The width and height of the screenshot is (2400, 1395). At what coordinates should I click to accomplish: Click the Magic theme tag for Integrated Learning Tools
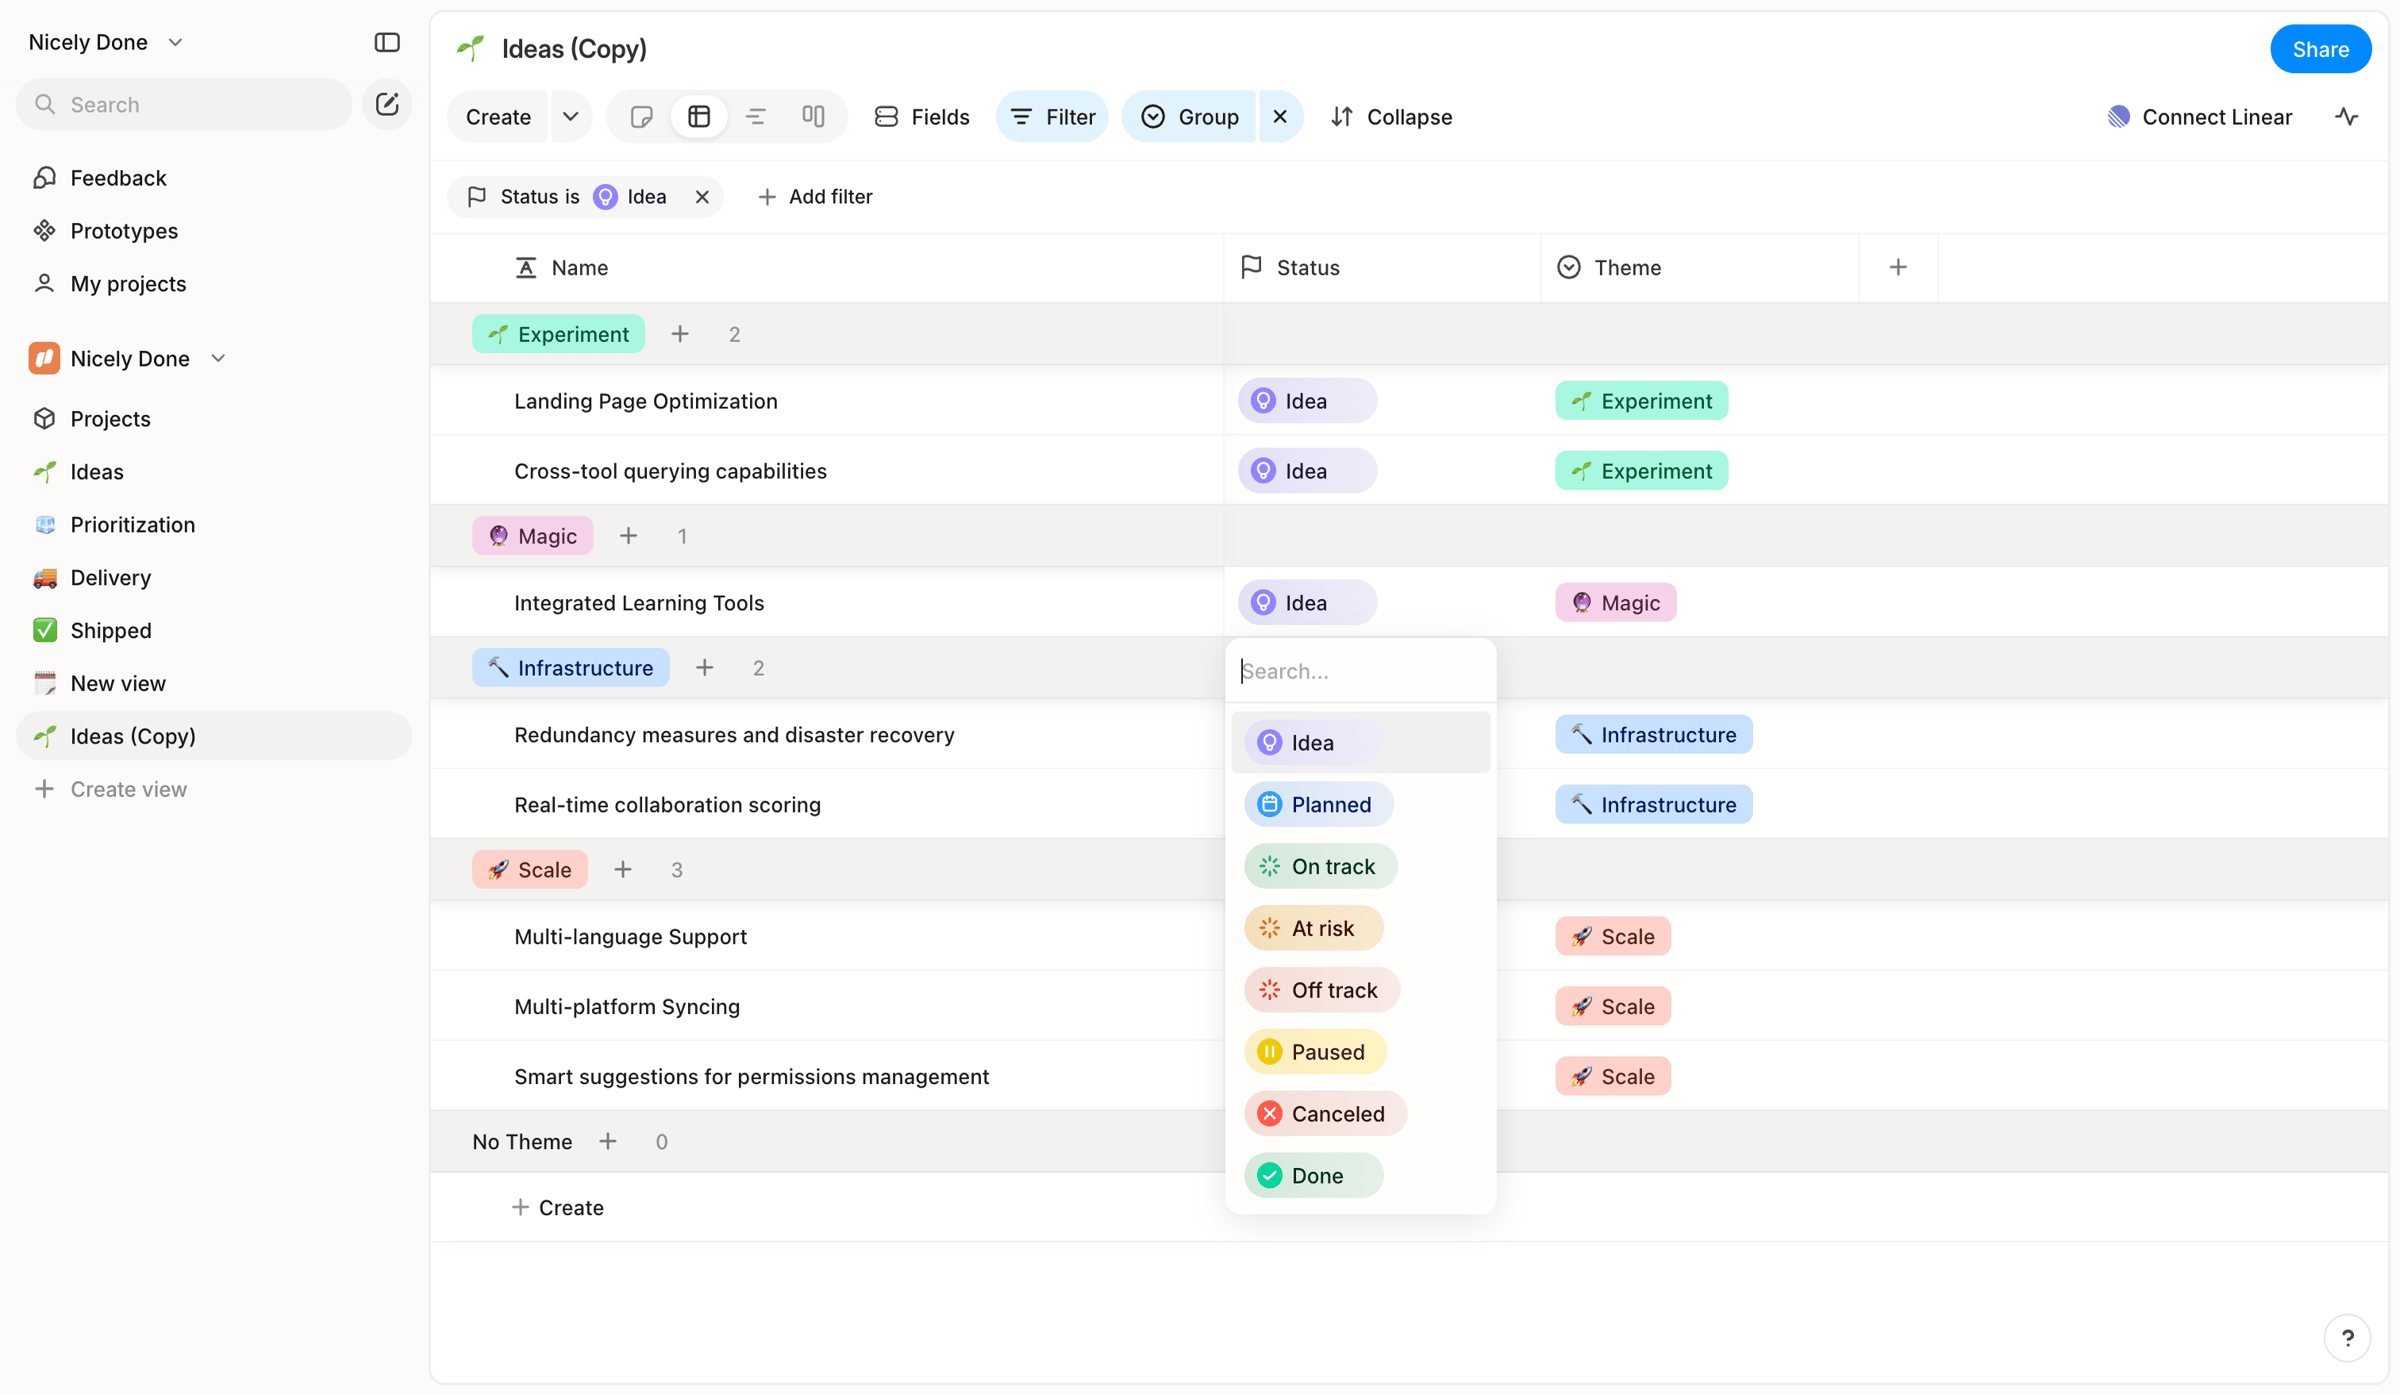click(1616, 603)
